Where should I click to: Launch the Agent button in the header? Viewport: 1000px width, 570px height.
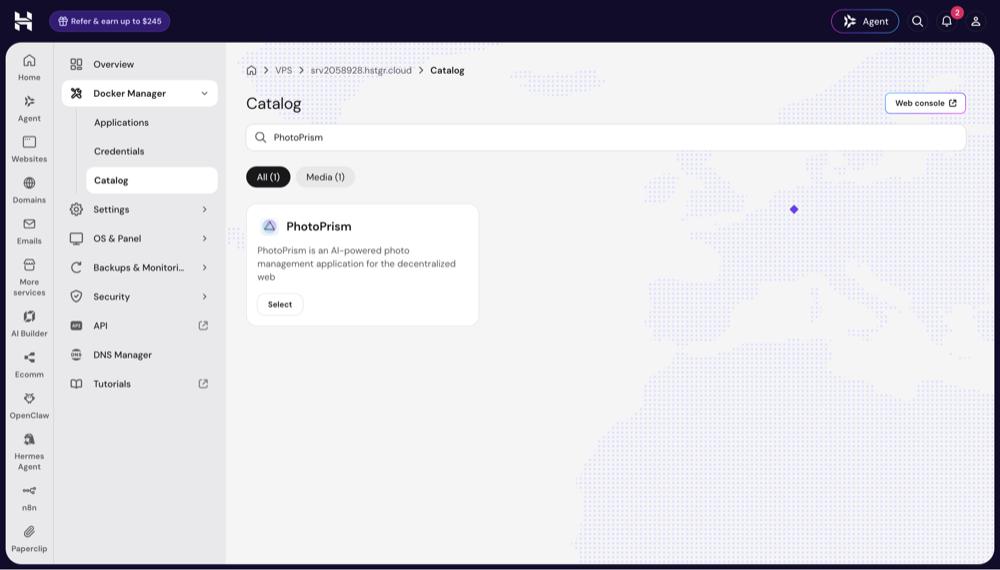(865, 21)
